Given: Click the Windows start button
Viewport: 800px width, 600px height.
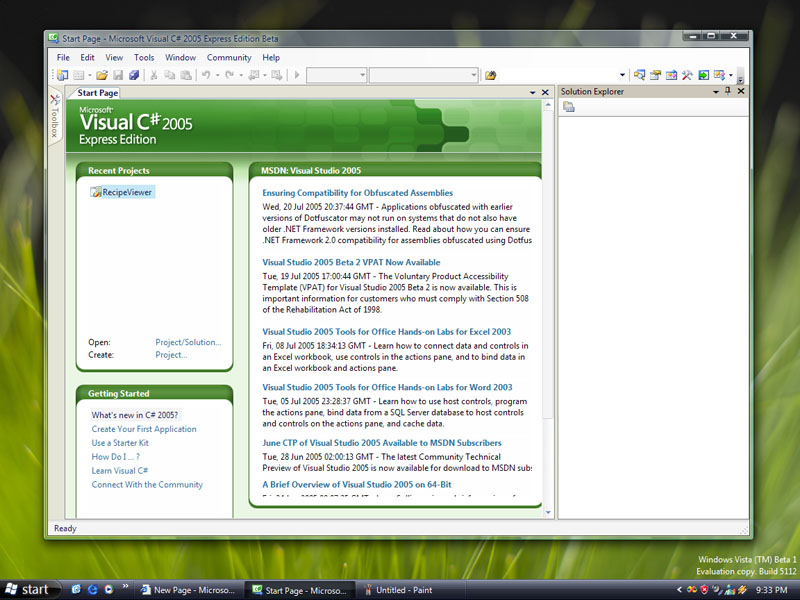Looking at the screenshot, I should (30, 590).
